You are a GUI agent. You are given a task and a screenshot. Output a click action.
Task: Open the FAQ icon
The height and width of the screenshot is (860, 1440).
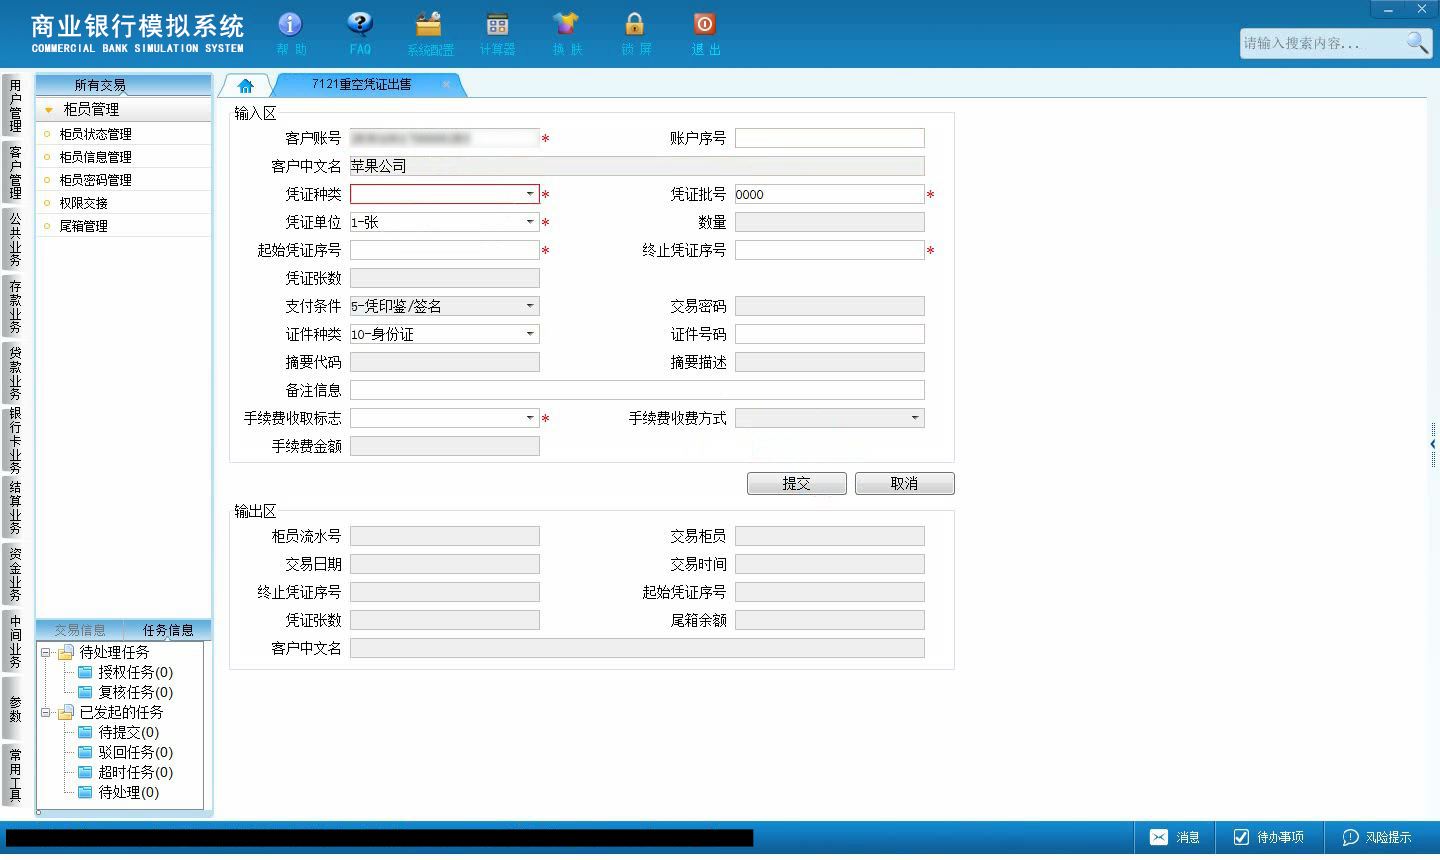[x=360, y=33]
